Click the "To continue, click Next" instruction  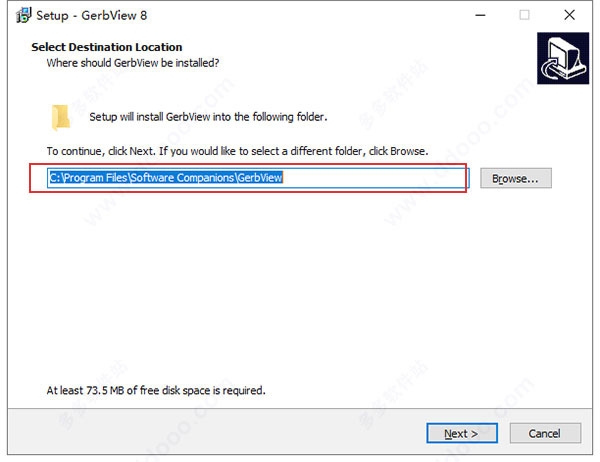pos(237,151)
